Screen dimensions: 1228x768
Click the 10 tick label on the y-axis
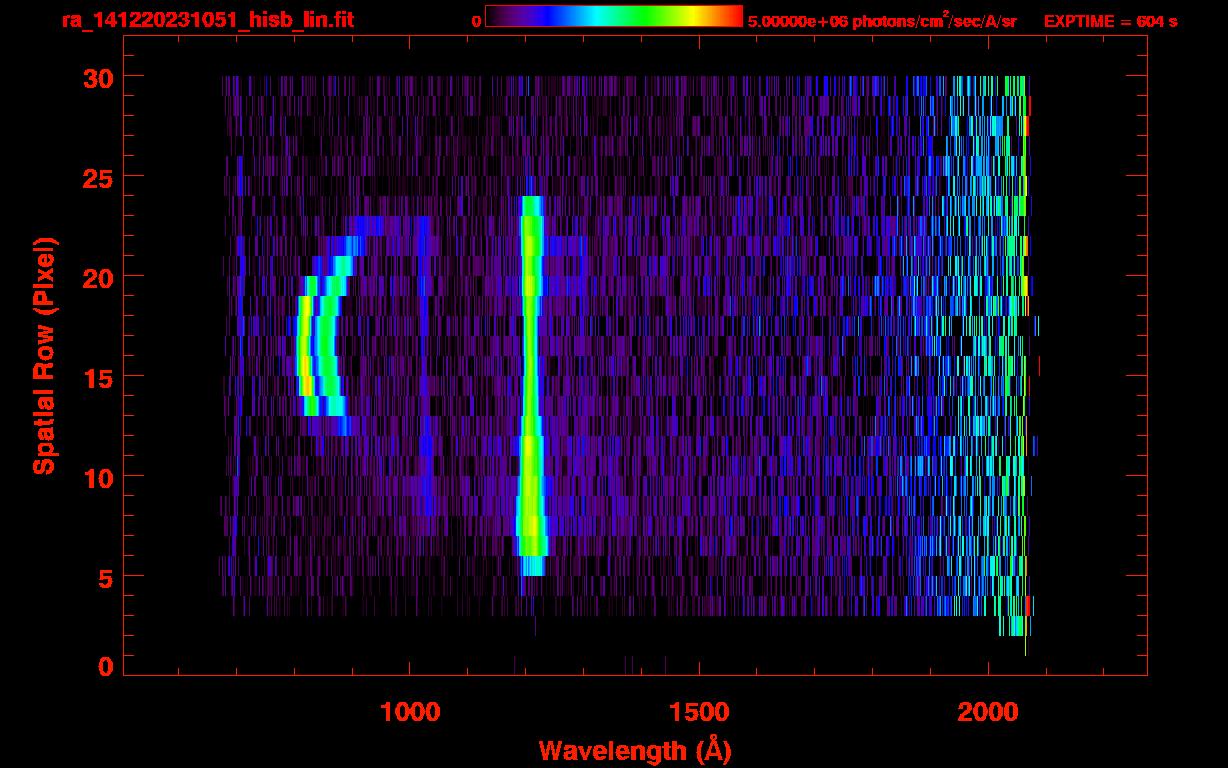[x=97, y=477]
